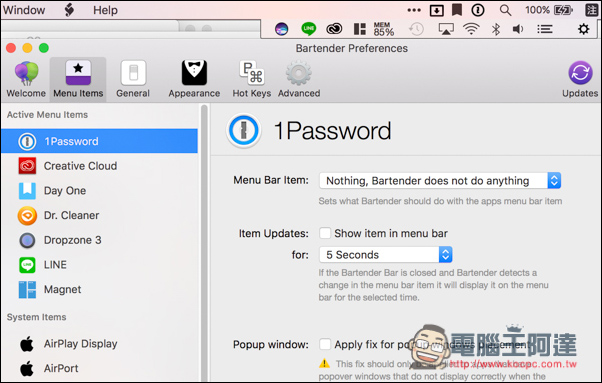Click the Day One bookmark menu bar icon
Screen dimensions: 602x383
pos(457,10)
